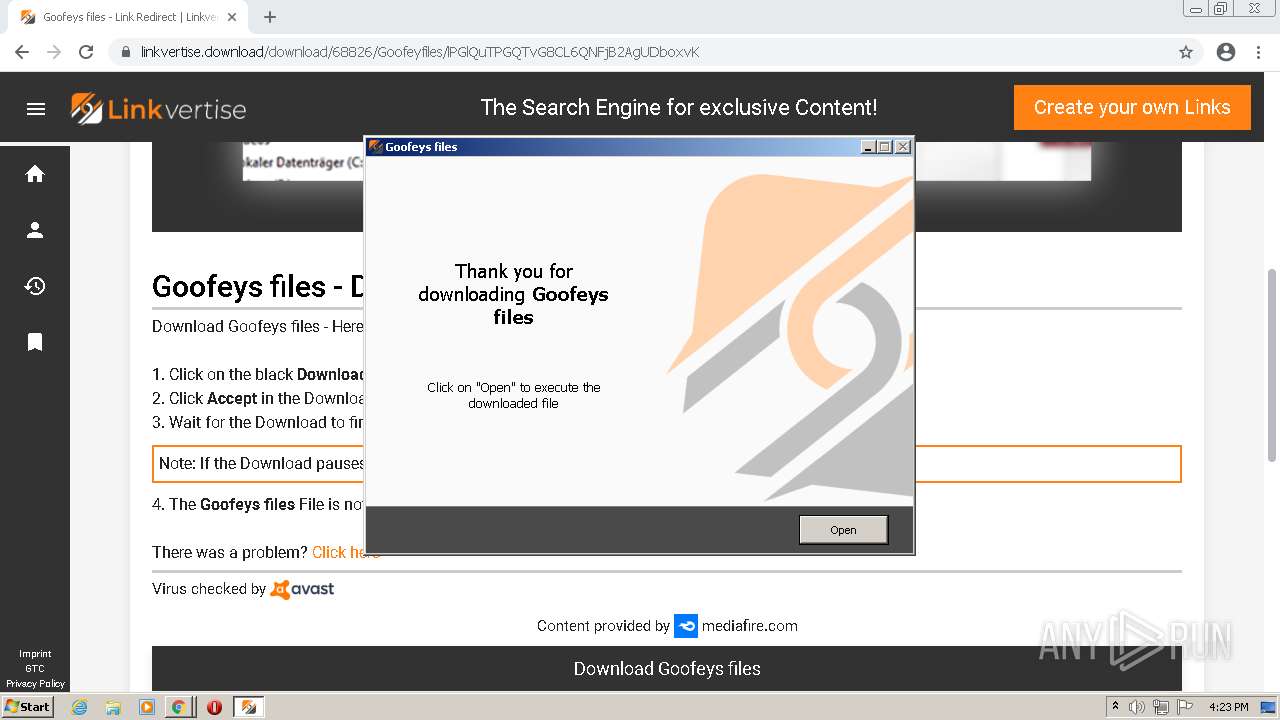Open the hamburger menu in Linkvertise header
The width and height of the screenshot is (1280, 720).
pyautogui.click(x=36, y=109)
